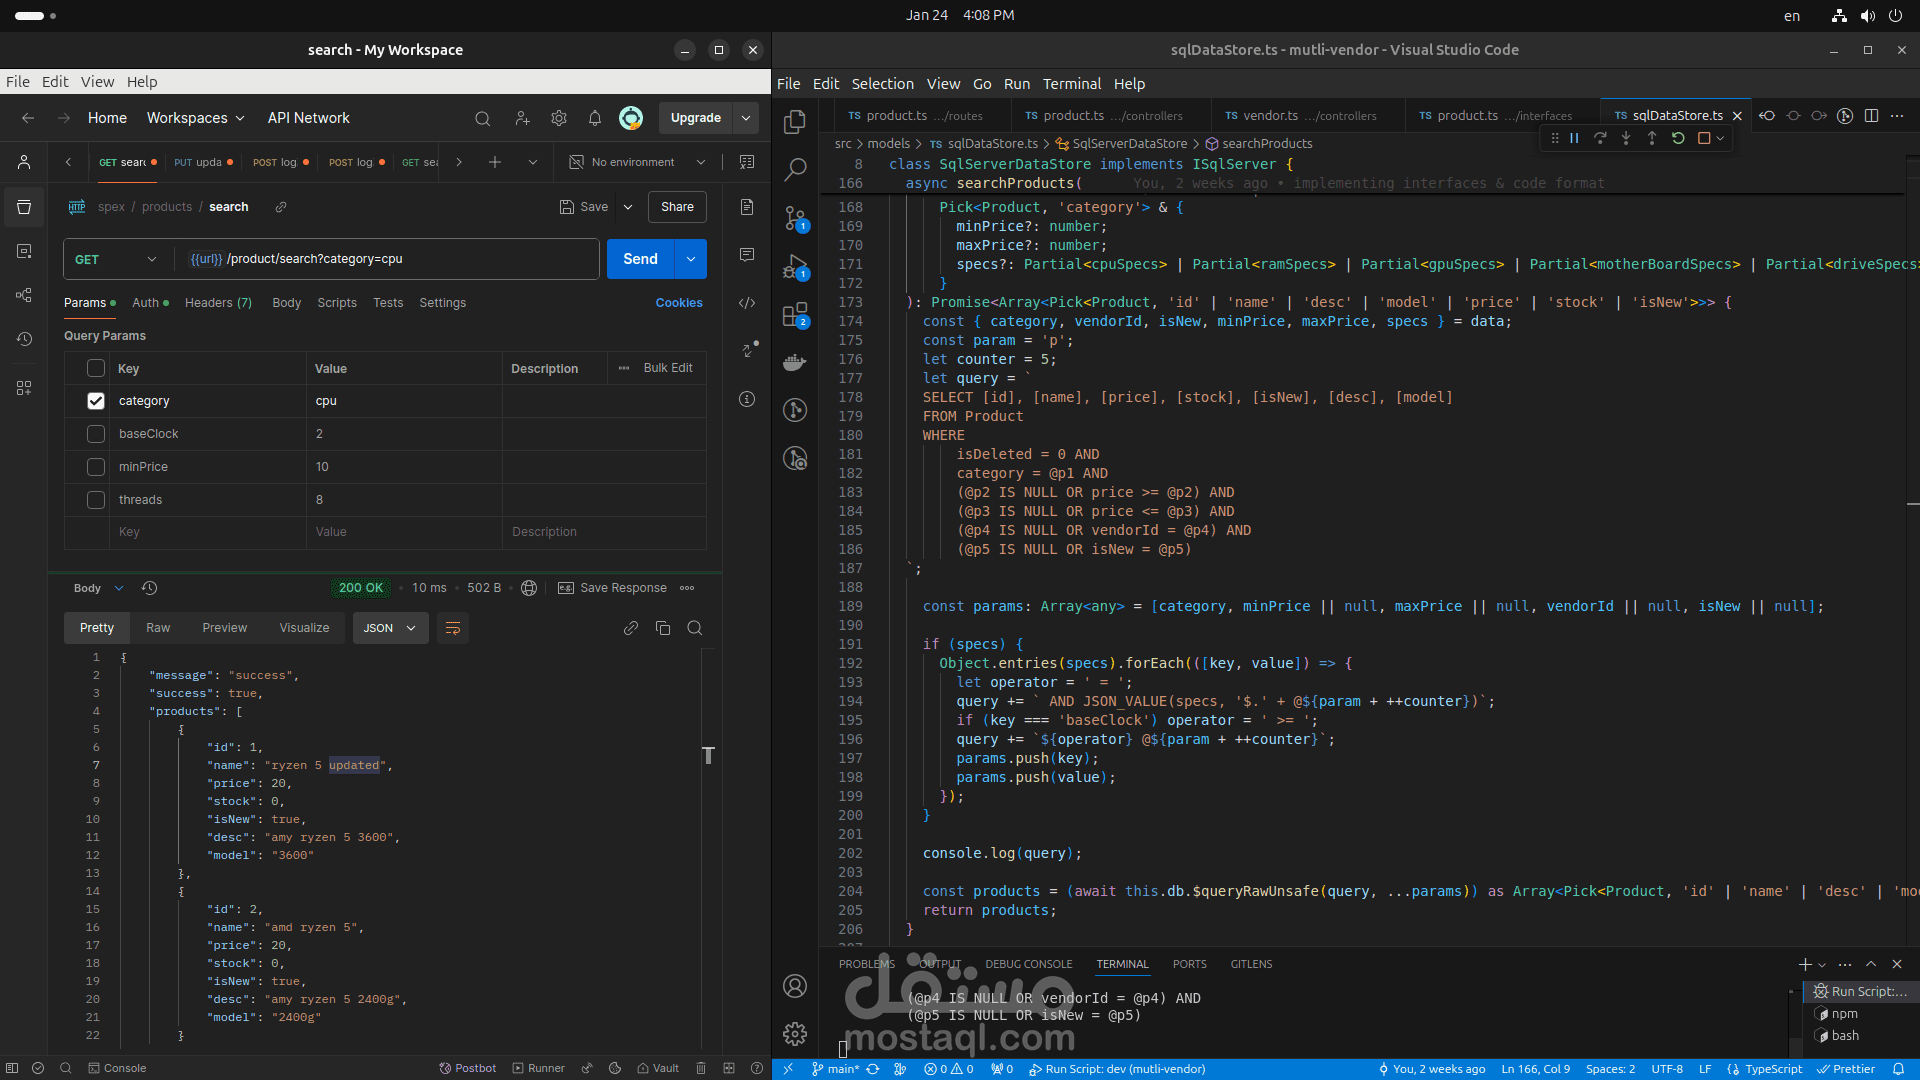
Task: Open Extensions view in activity bar
Action: pyautogui.click(x=795, y=315)
